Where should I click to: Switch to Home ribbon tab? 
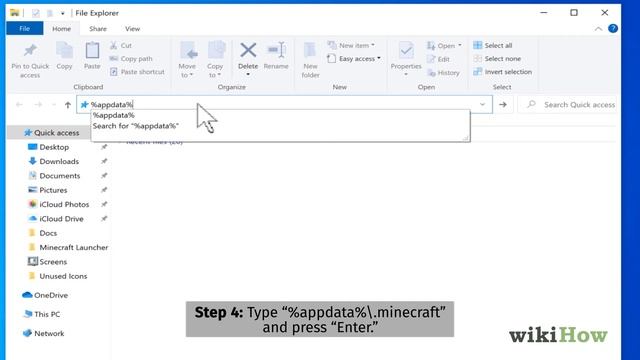click(62, 29)
